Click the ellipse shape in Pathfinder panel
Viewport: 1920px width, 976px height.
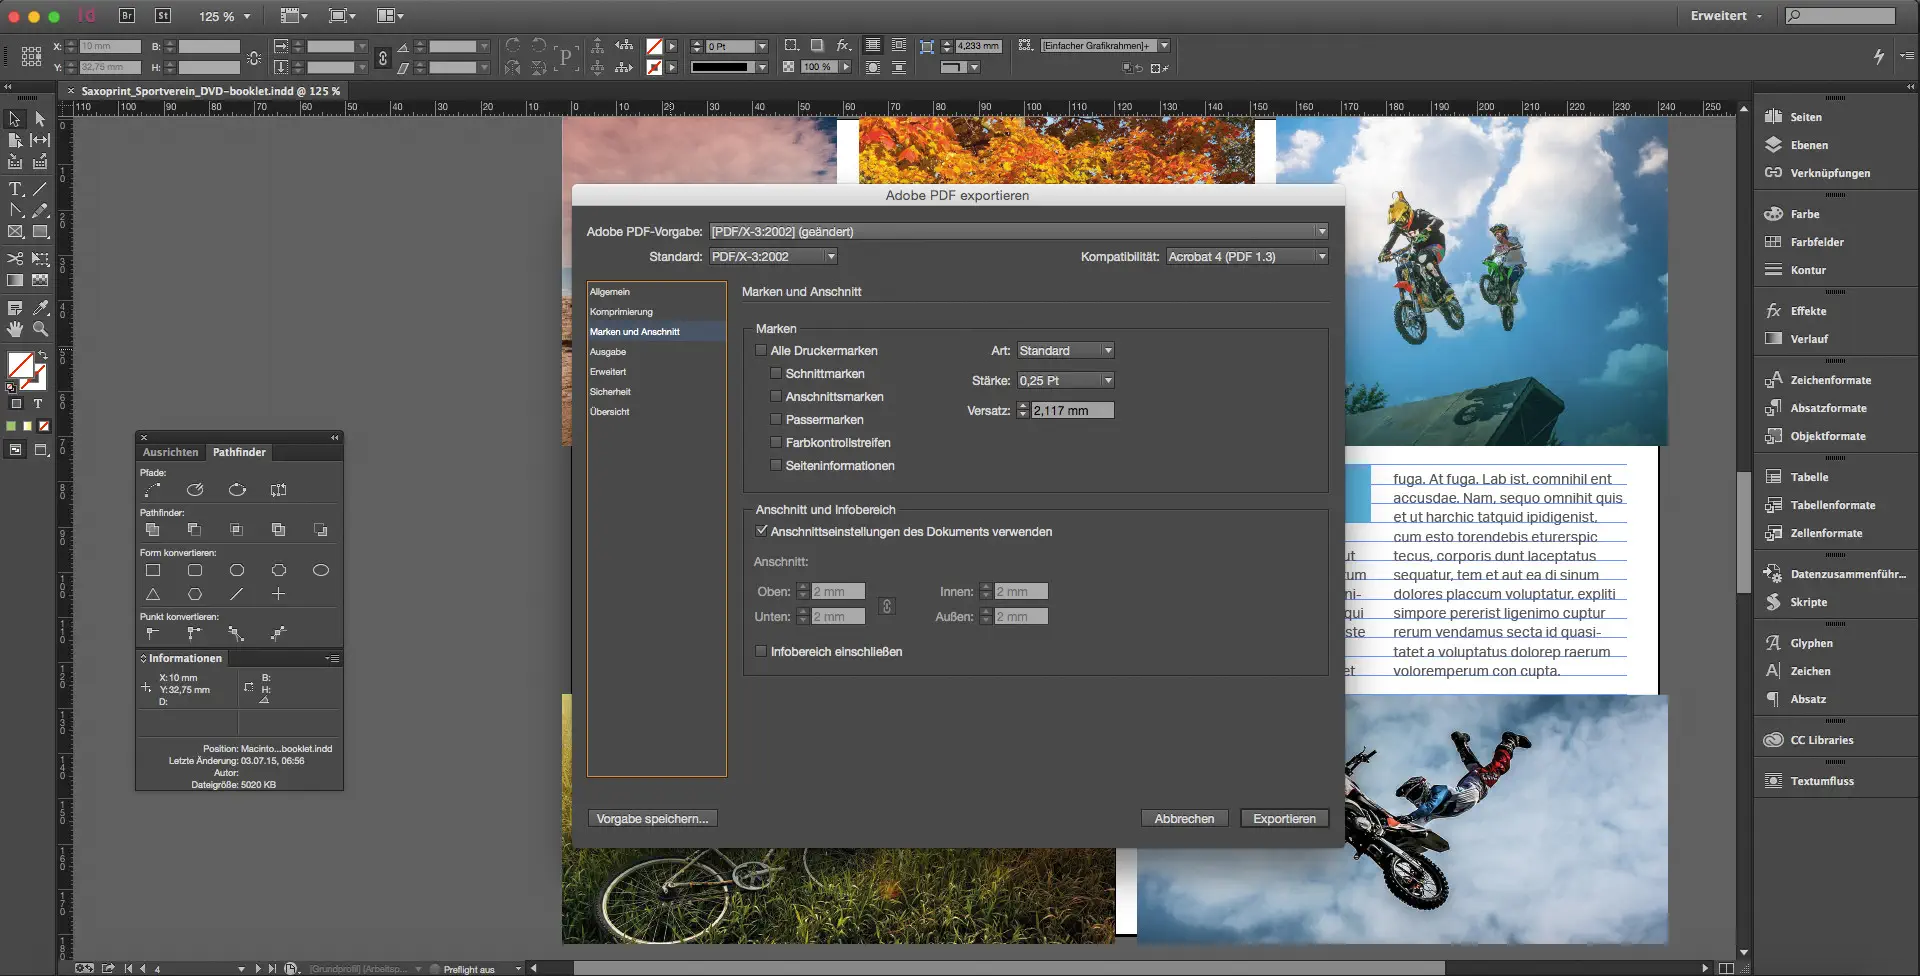point(320,571)
